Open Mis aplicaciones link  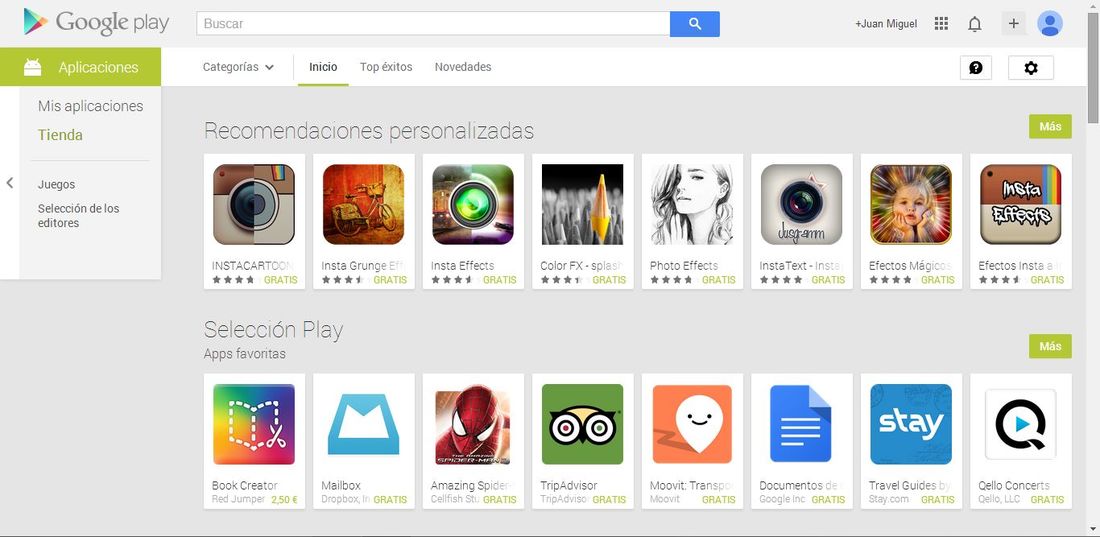[90, 106]
